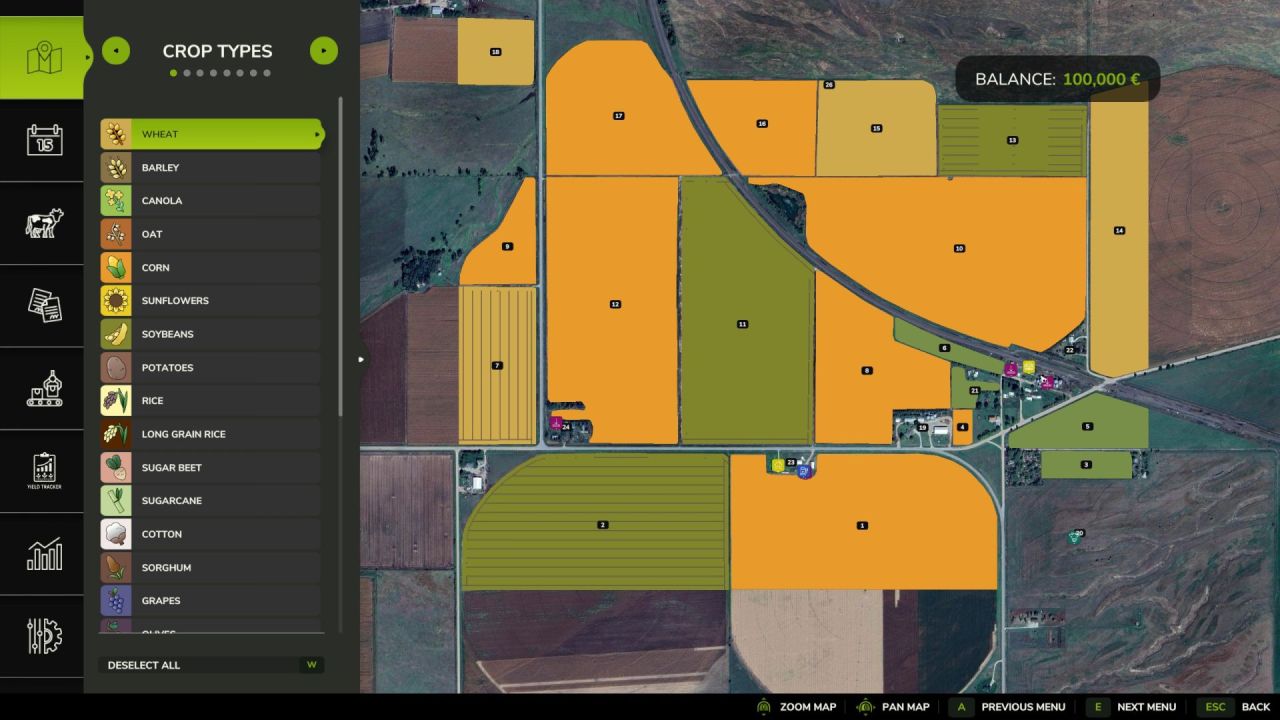The height and width of the screenshot is (720, 1280).
Task: Switch to next map overlay with right arrow
Action: pyautogui.click(x=324, y=50)
